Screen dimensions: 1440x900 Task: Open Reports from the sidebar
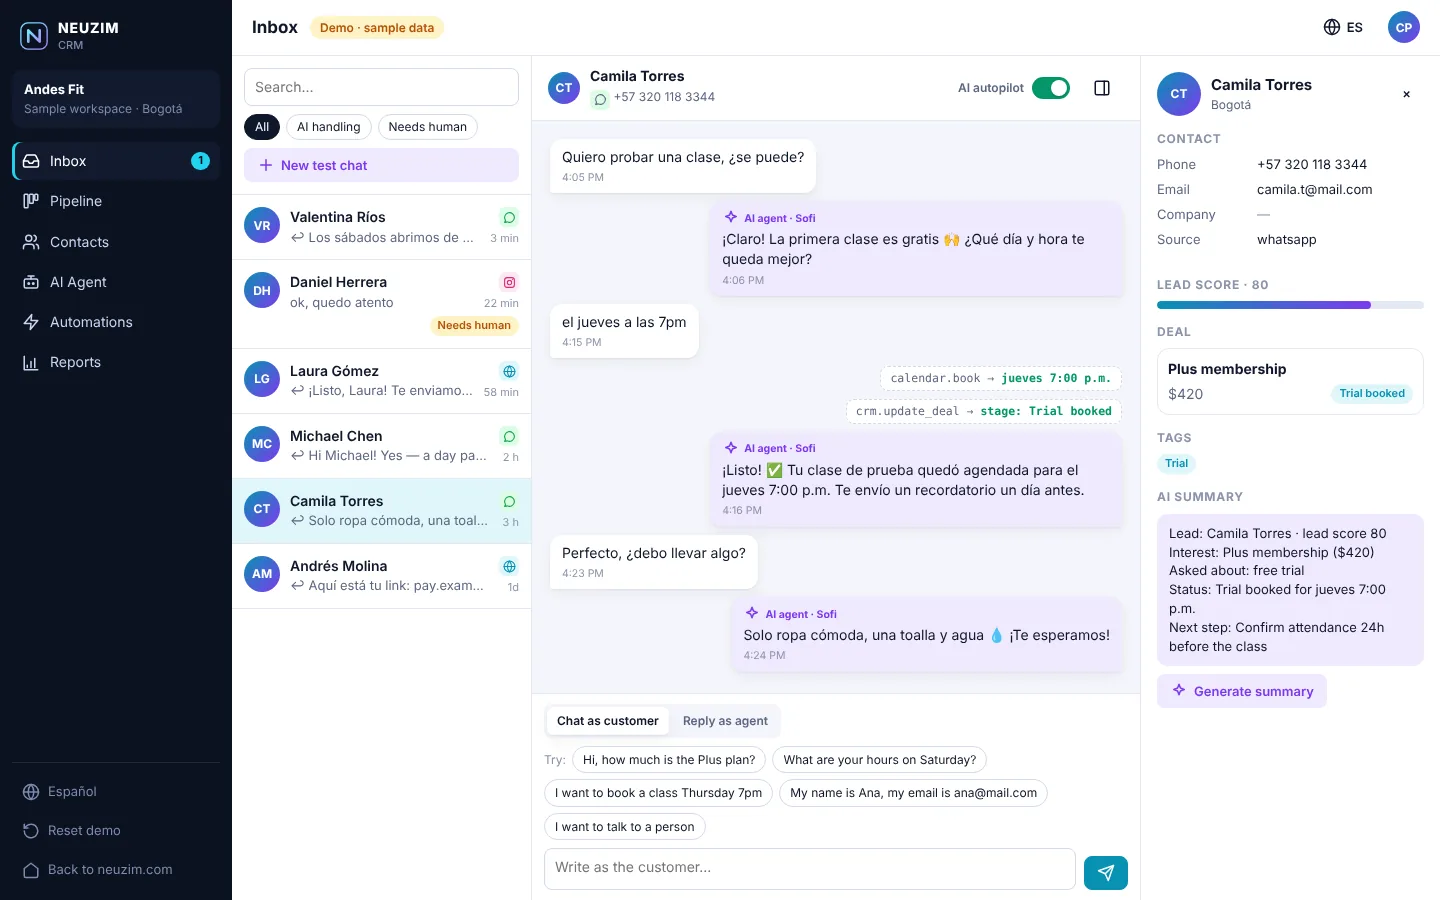pos(116,362)
